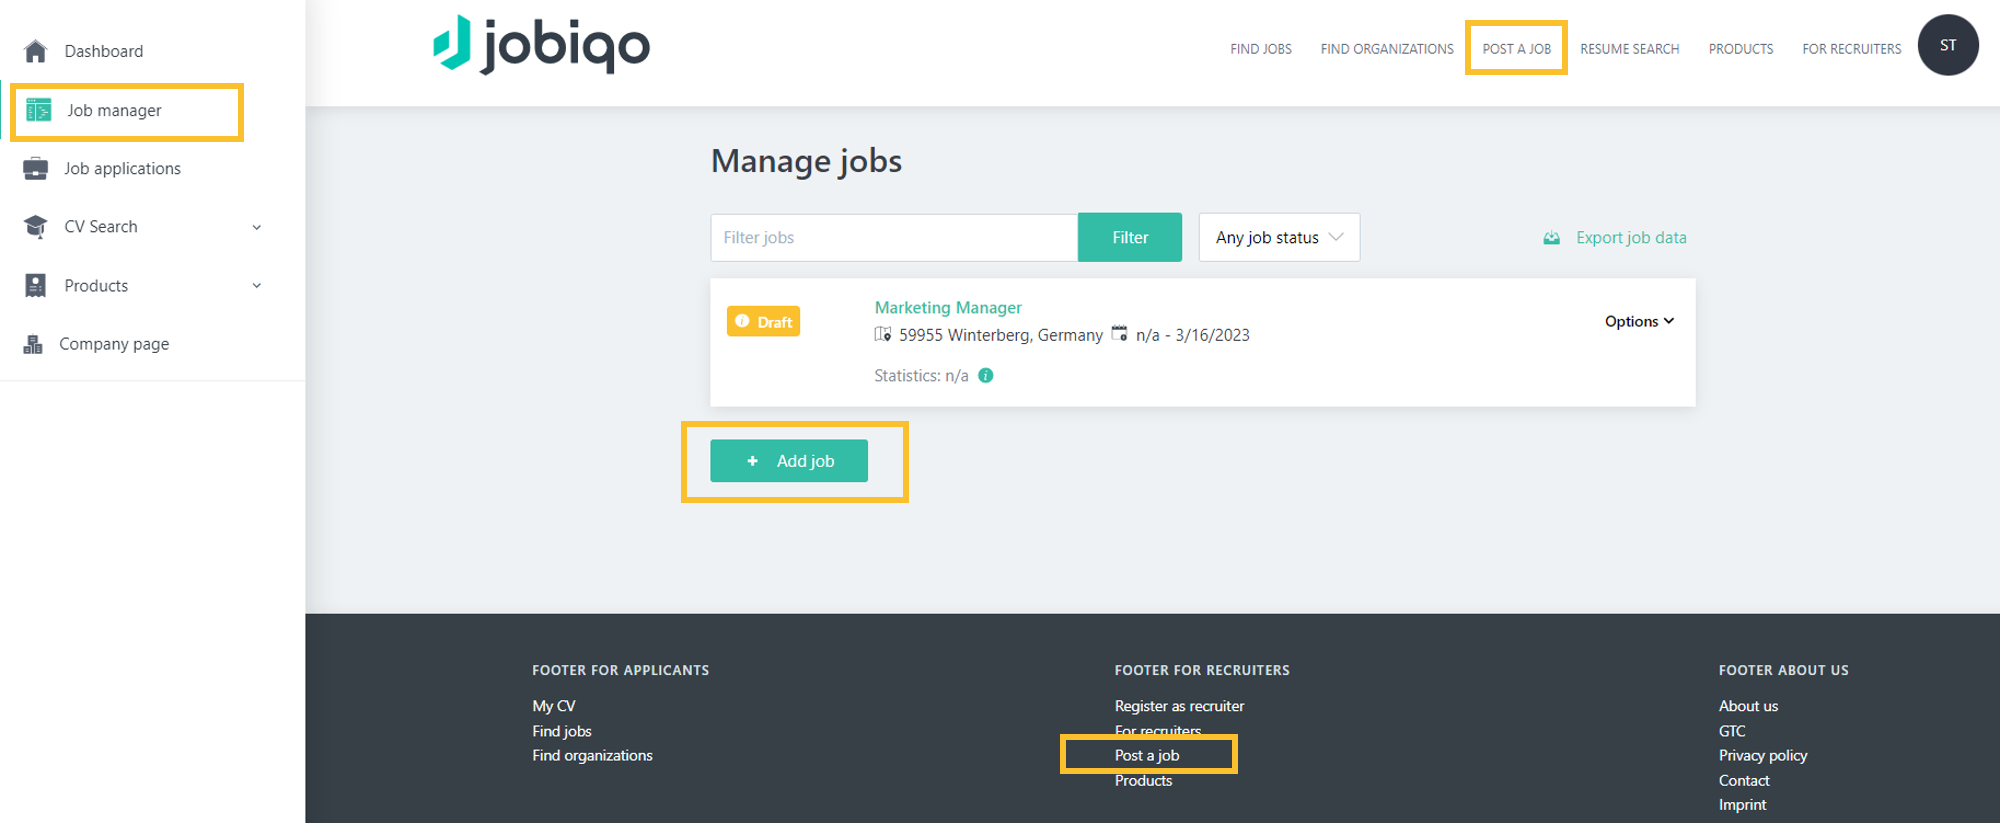
Task: Open Register as recruiter footer link
Action: coord(1180,706)
